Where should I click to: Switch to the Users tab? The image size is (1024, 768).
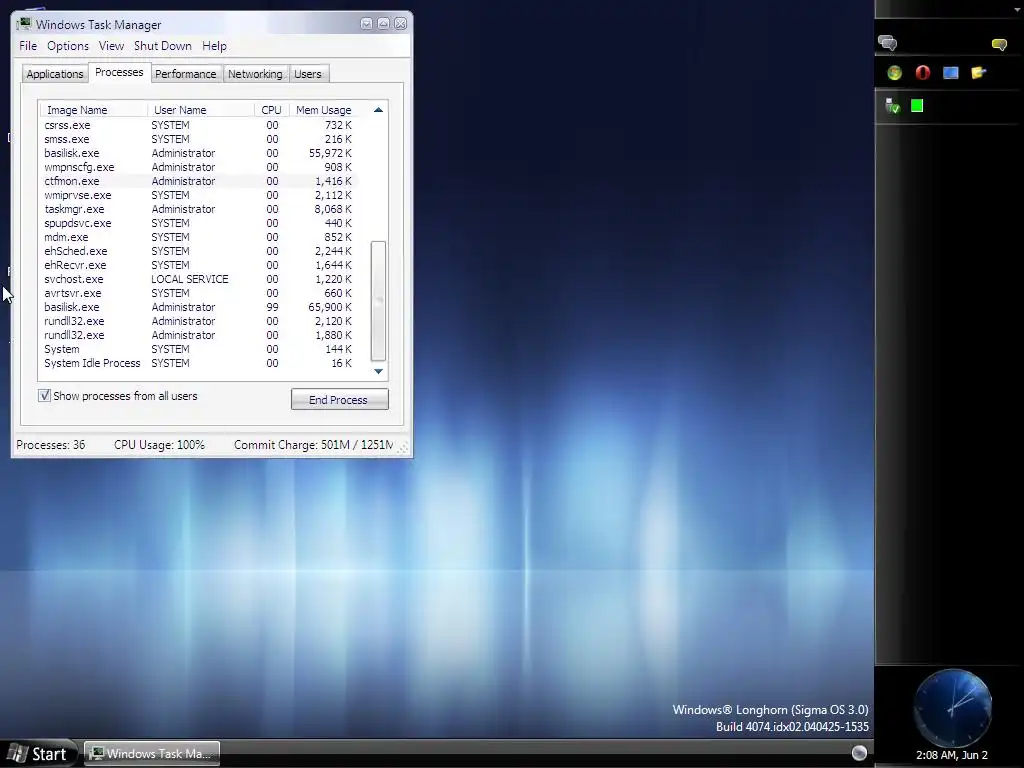click(x=308, y=74)
